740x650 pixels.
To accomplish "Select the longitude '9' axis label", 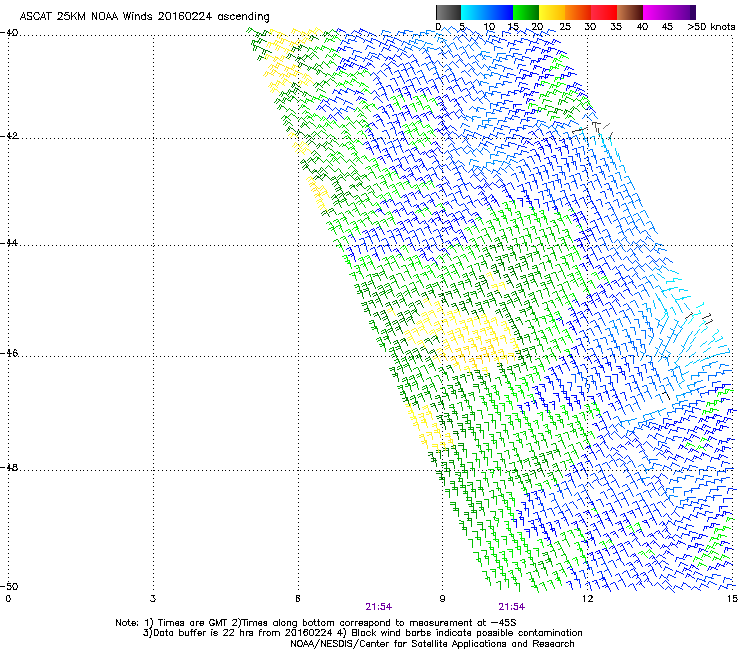I will [443, 599].
